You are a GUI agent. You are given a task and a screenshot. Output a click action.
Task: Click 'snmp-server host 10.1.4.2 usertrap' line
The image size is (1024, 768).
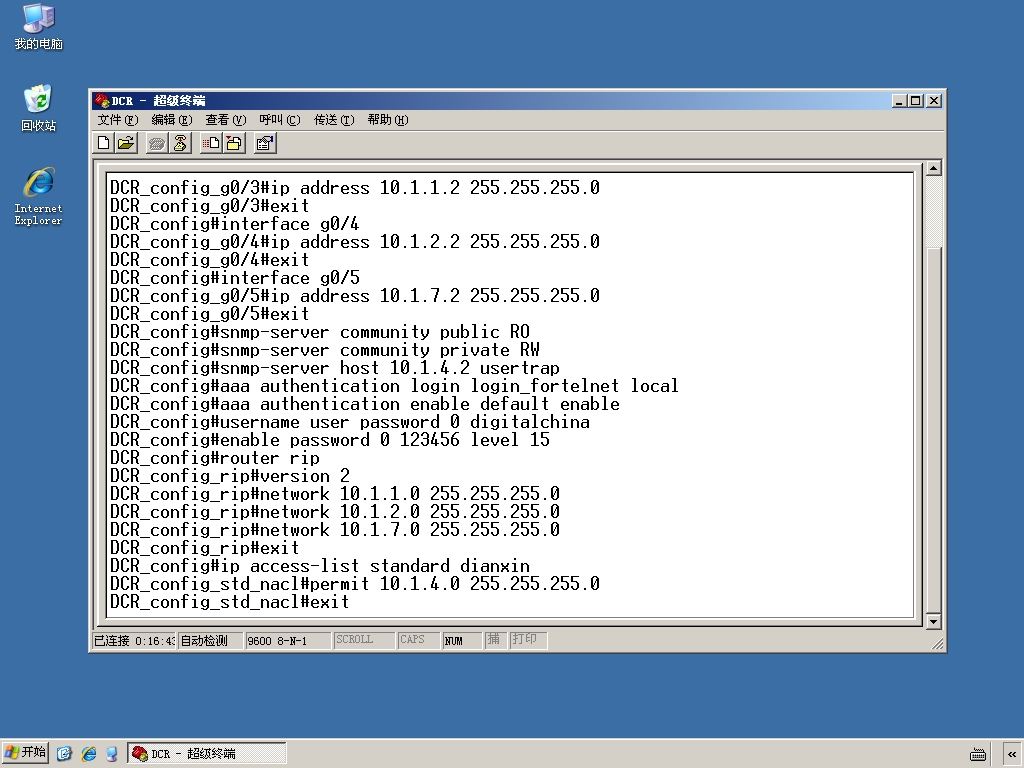[x=335, y=368]
